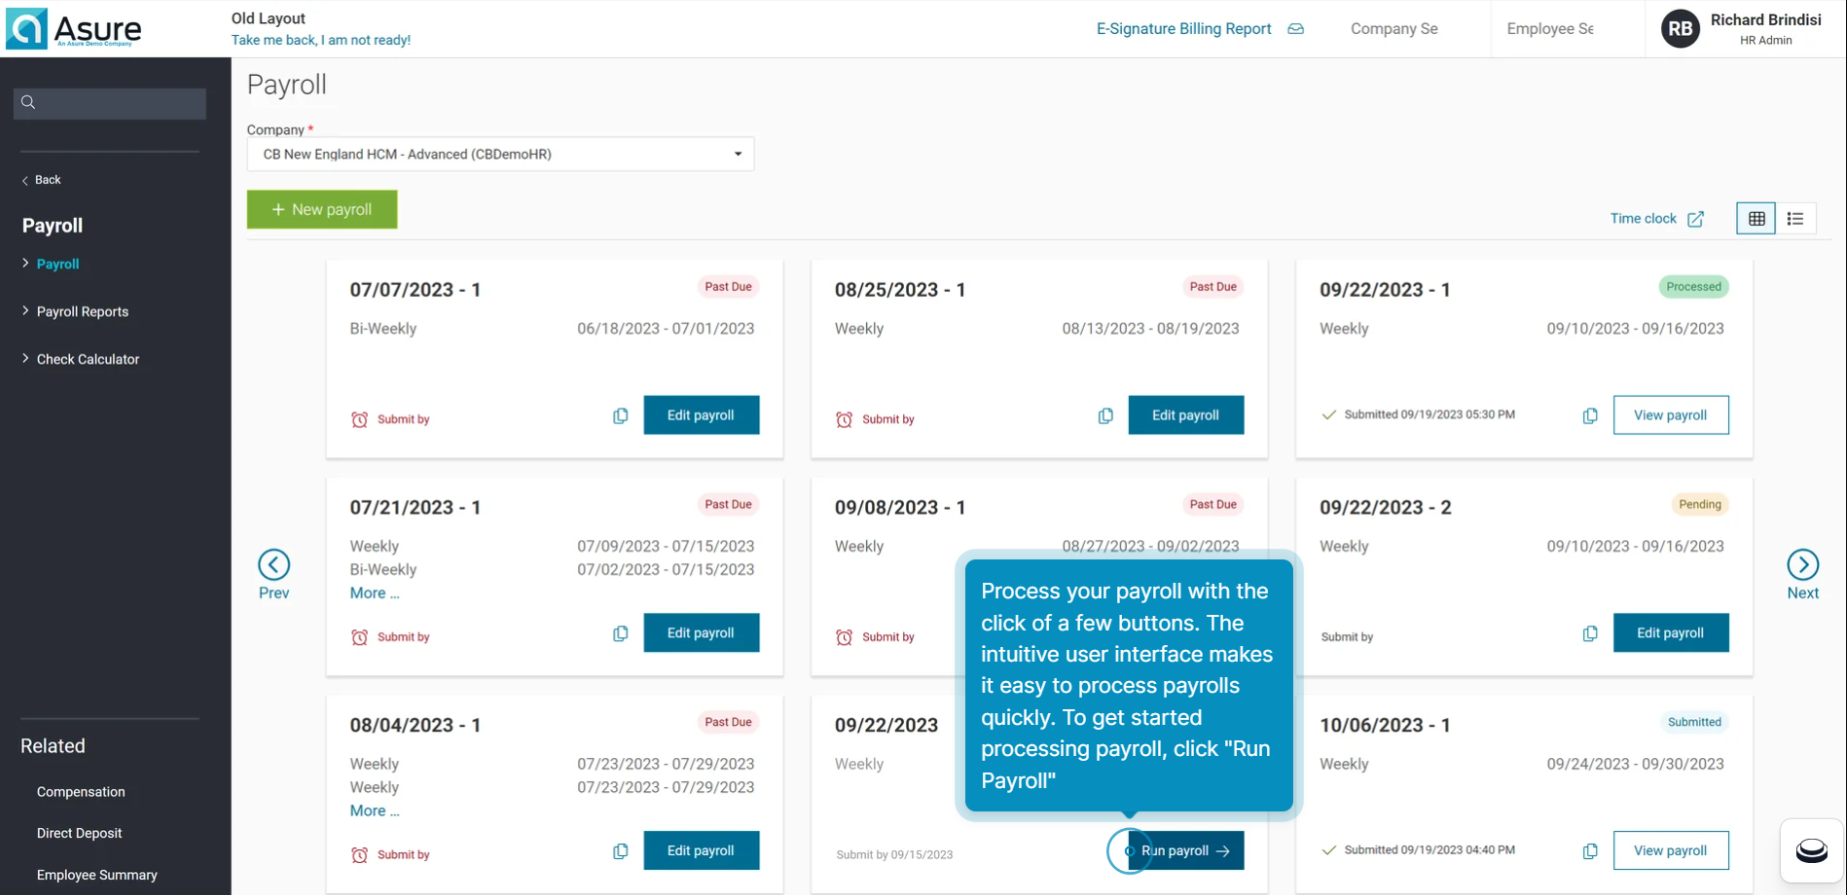
Task: Click 'Take me back, I am not ready!' link
Action: point(321,40)
